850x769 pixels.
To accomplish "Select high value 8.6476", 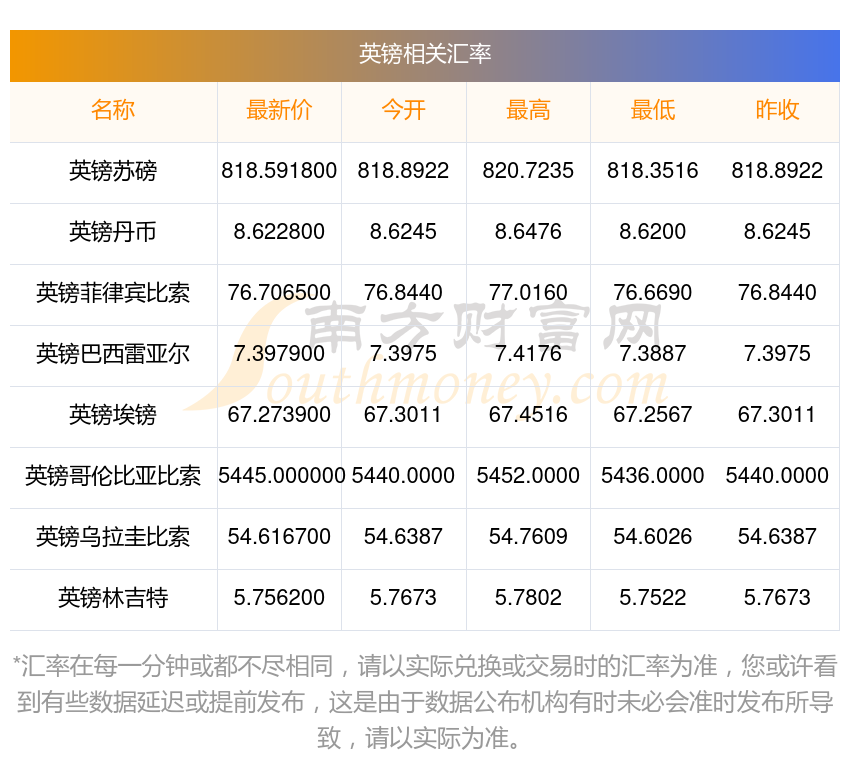I will 528,232.
